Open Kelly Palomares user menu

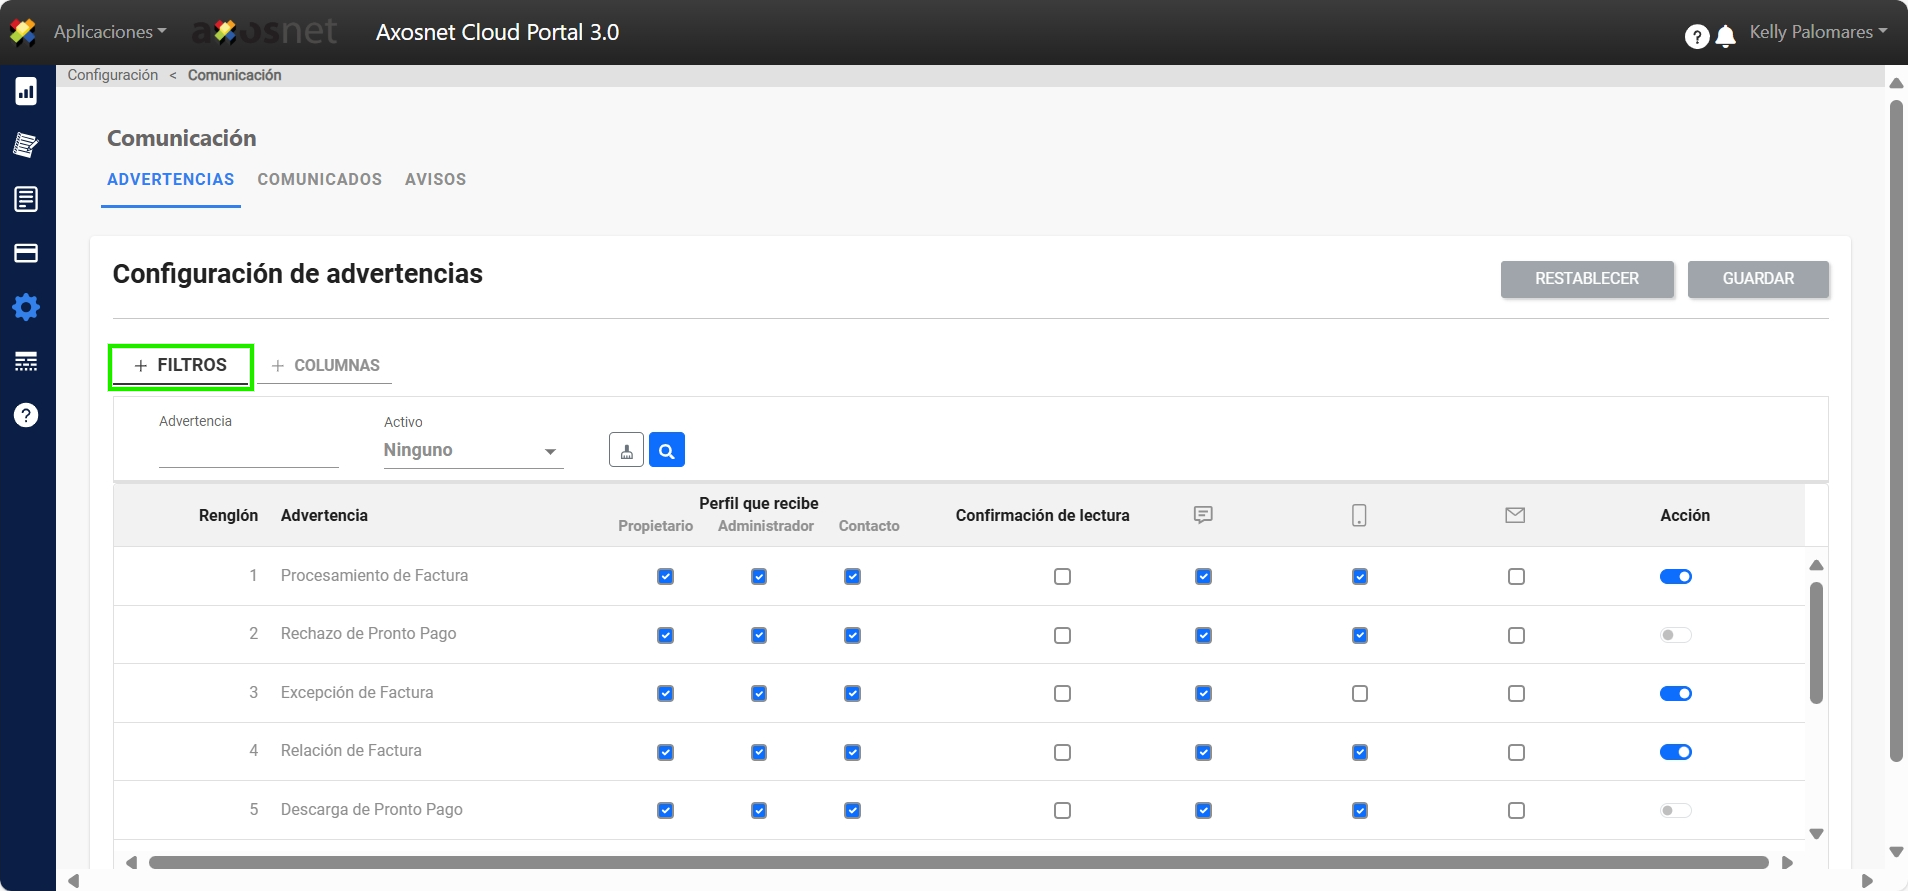pos(1817,32)
